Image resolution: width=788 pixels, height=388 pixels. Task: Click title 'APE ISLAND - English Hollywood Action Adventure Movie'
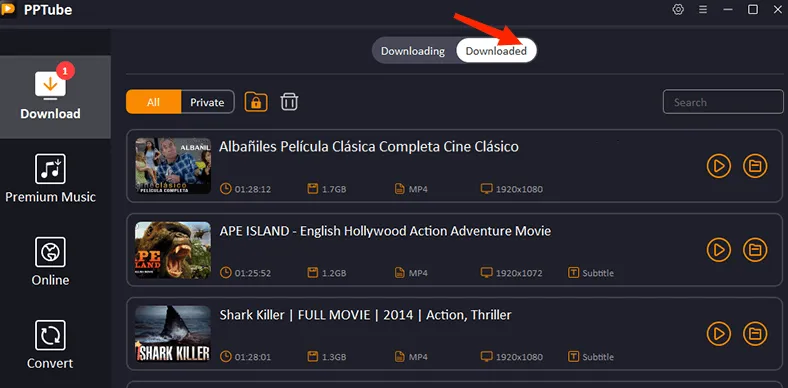[385, 231]
